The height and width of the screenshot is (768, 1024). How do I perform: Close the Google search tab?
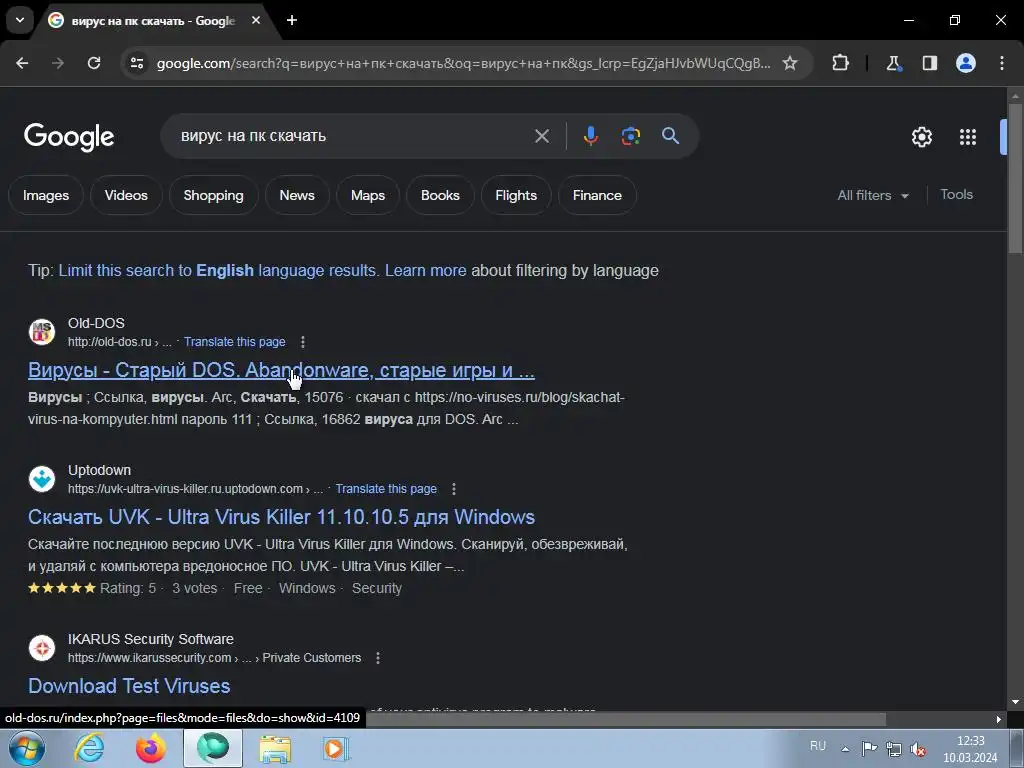pyautogui.click(x=256, y=20)
